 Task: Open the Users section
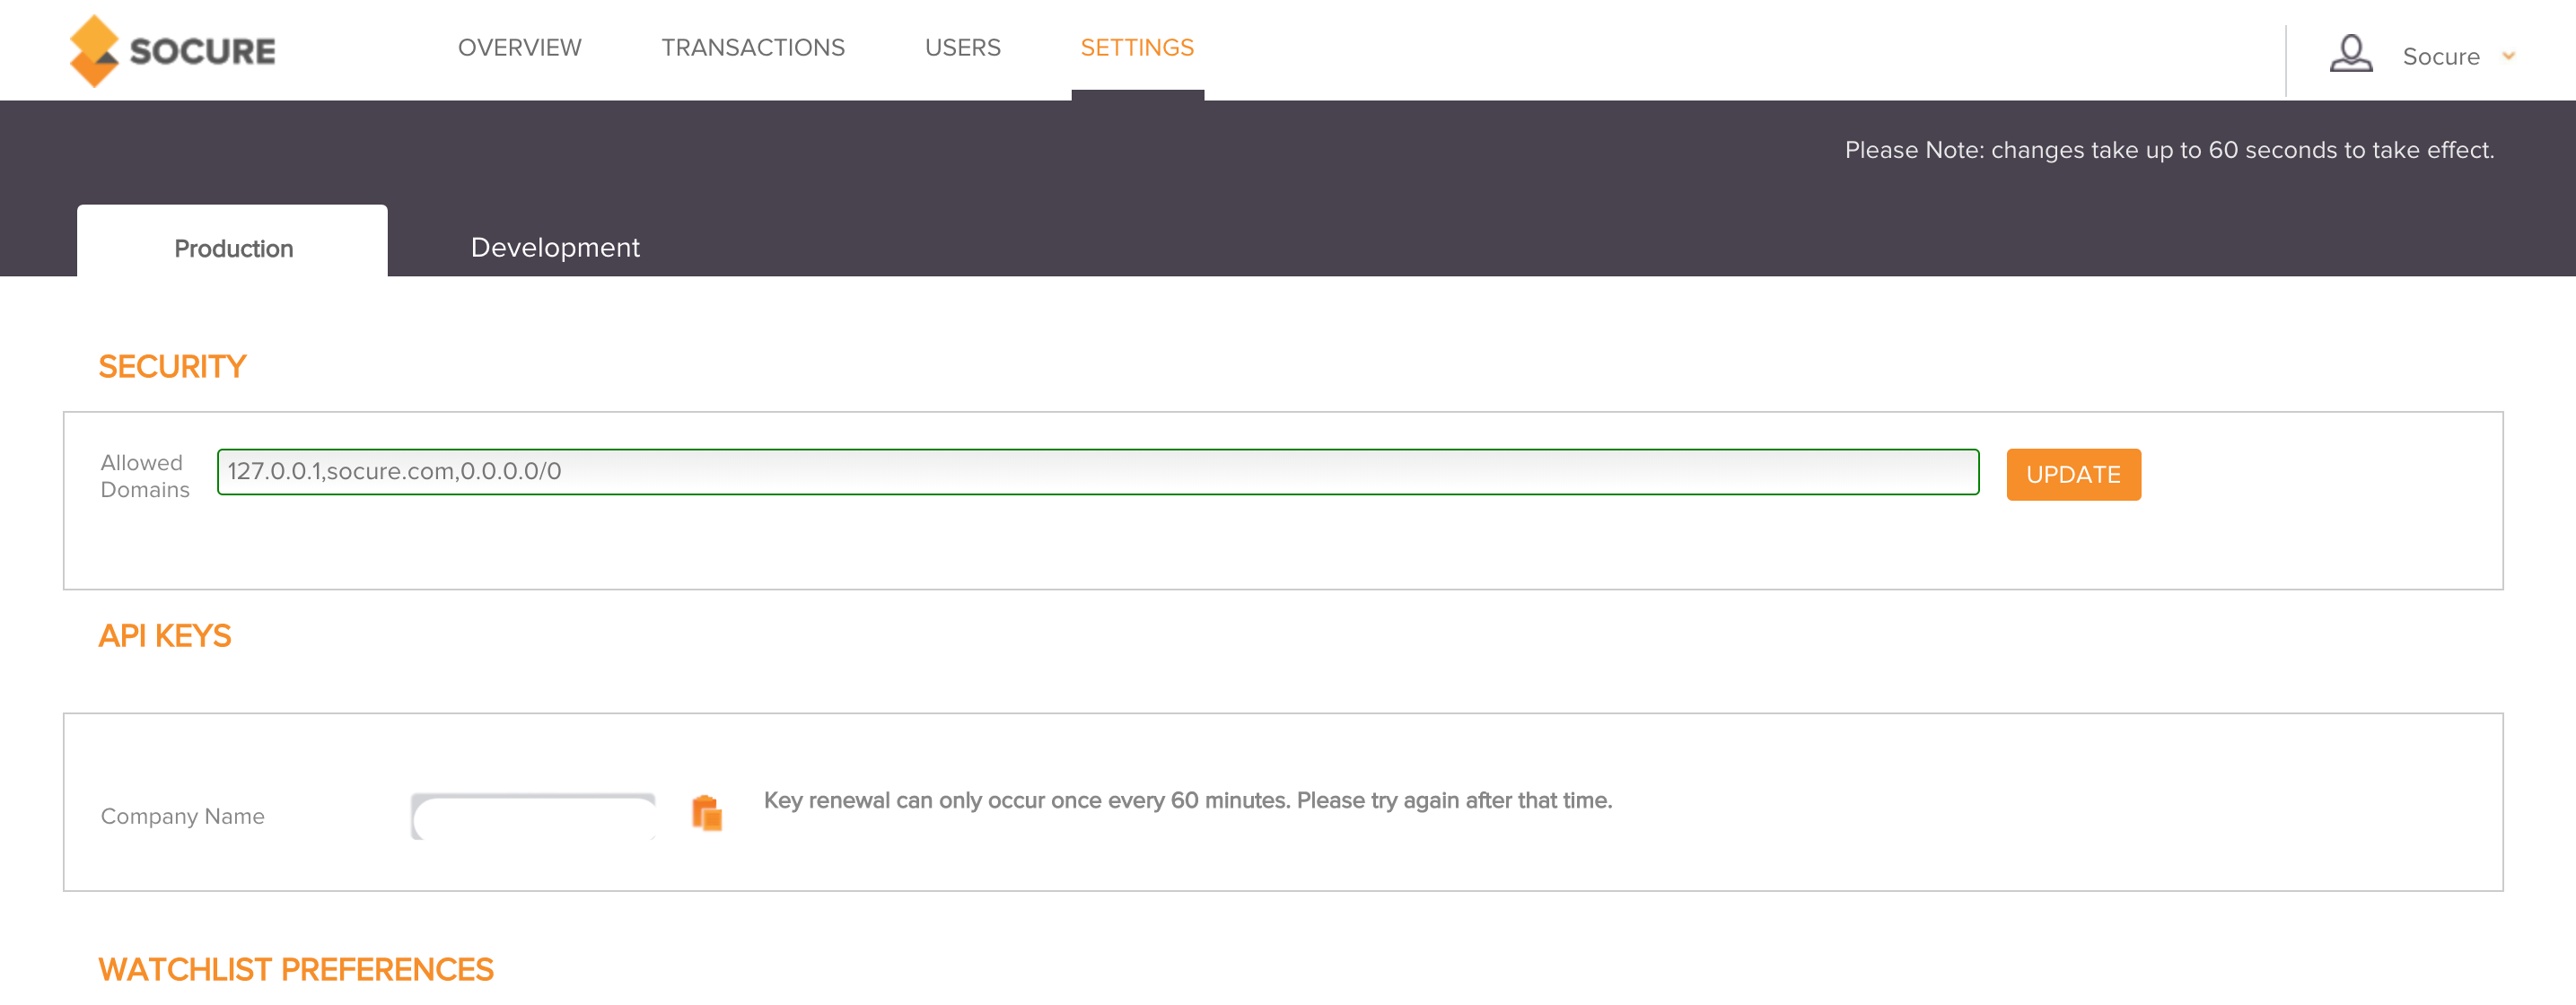(962, 48)
